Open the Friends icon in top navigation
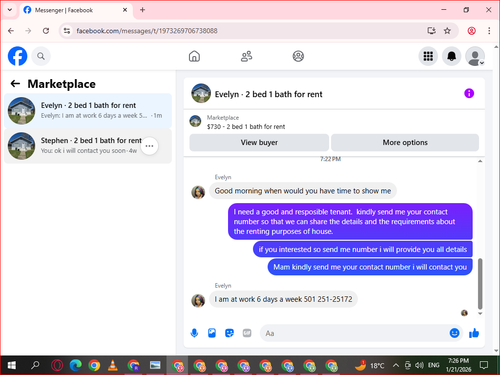The image size is (500, 375). point(246,56)
